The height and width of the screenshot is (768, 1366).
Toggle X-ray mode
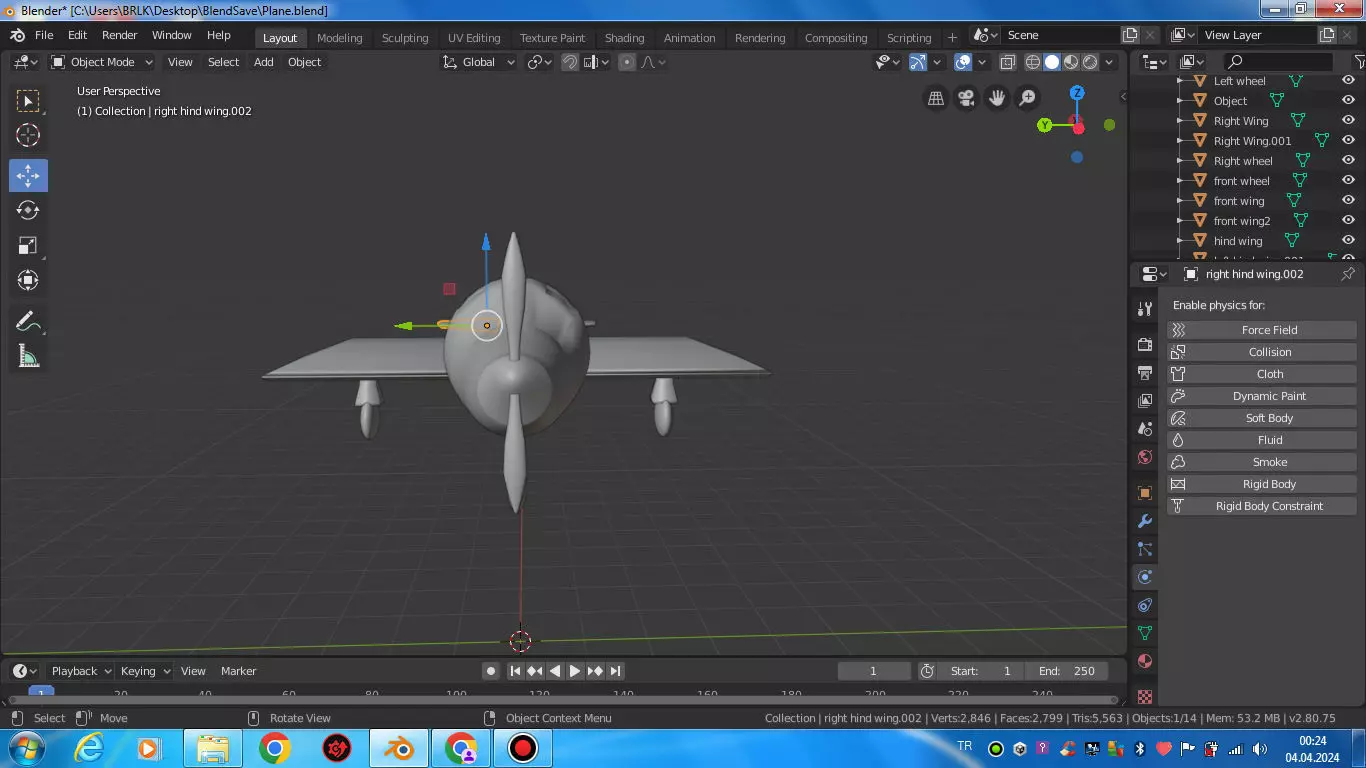pos(1008,62)
